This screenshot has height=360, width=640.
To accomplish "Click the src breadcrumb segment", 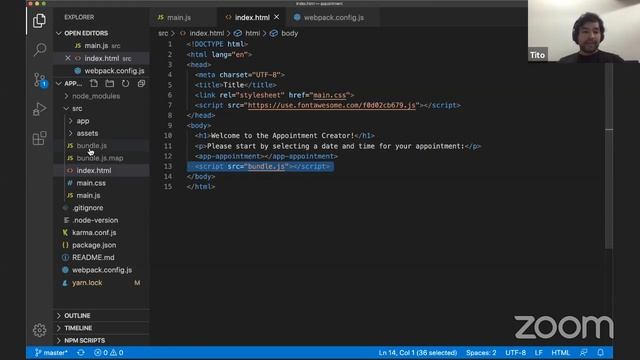I will (163, 33).
